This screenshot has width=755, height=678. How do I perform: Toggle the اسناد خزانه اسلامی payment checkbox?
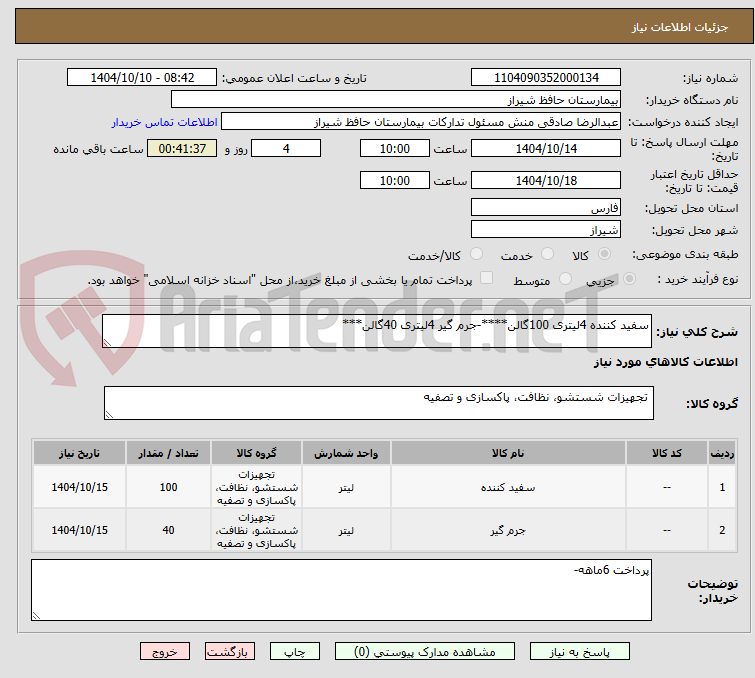pyautogui.click(x=487, y=278)
